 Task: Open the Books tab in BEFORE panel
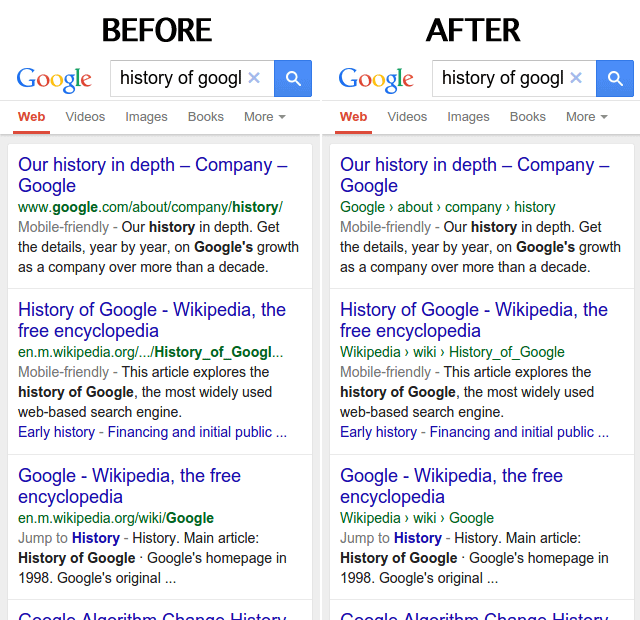point(206,117)
